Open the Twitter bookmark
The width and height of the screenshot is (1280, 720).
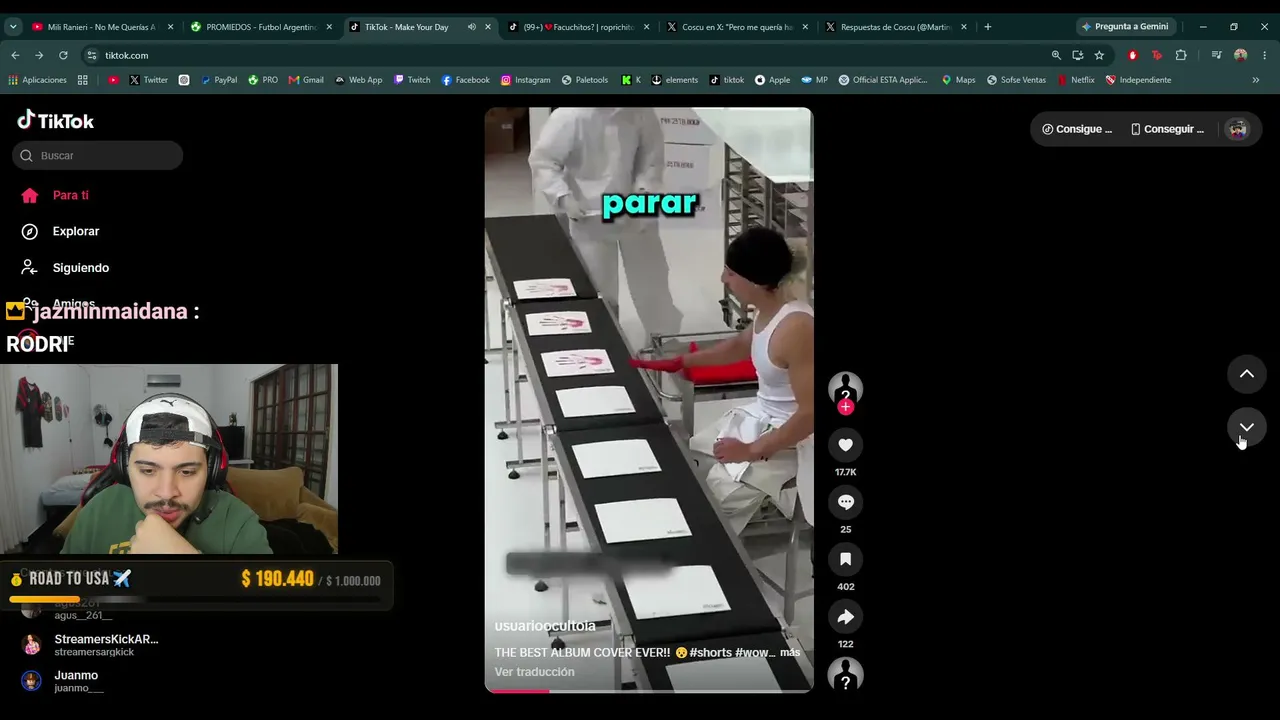(148, 80)
